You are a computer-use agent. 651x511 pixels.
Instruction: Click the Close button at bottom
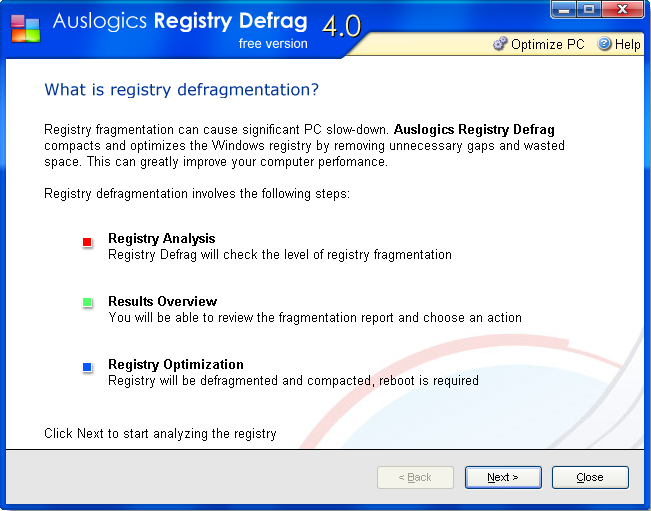tap(590, 477)
